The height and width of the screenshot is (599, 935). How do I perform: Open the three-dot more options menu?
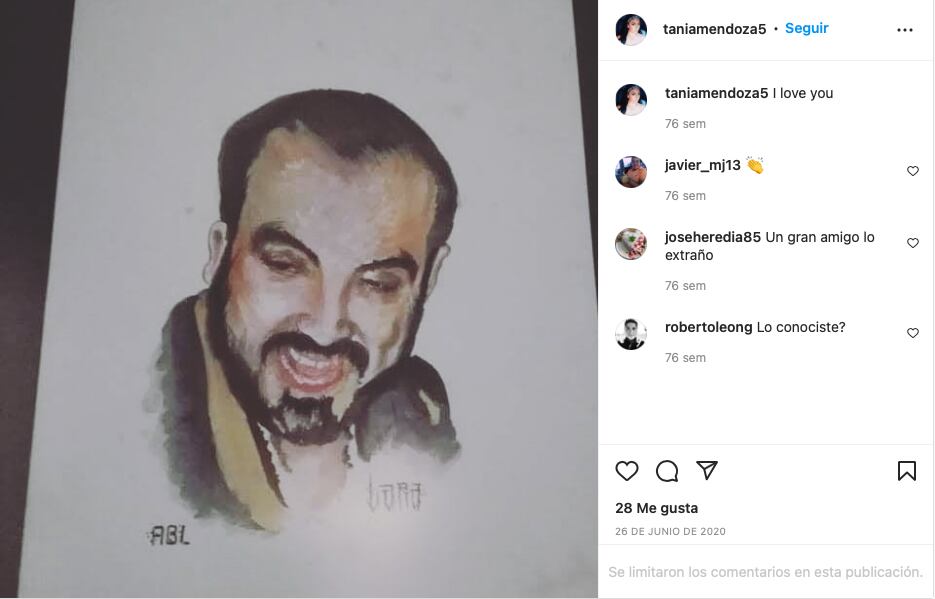[905, 30]
